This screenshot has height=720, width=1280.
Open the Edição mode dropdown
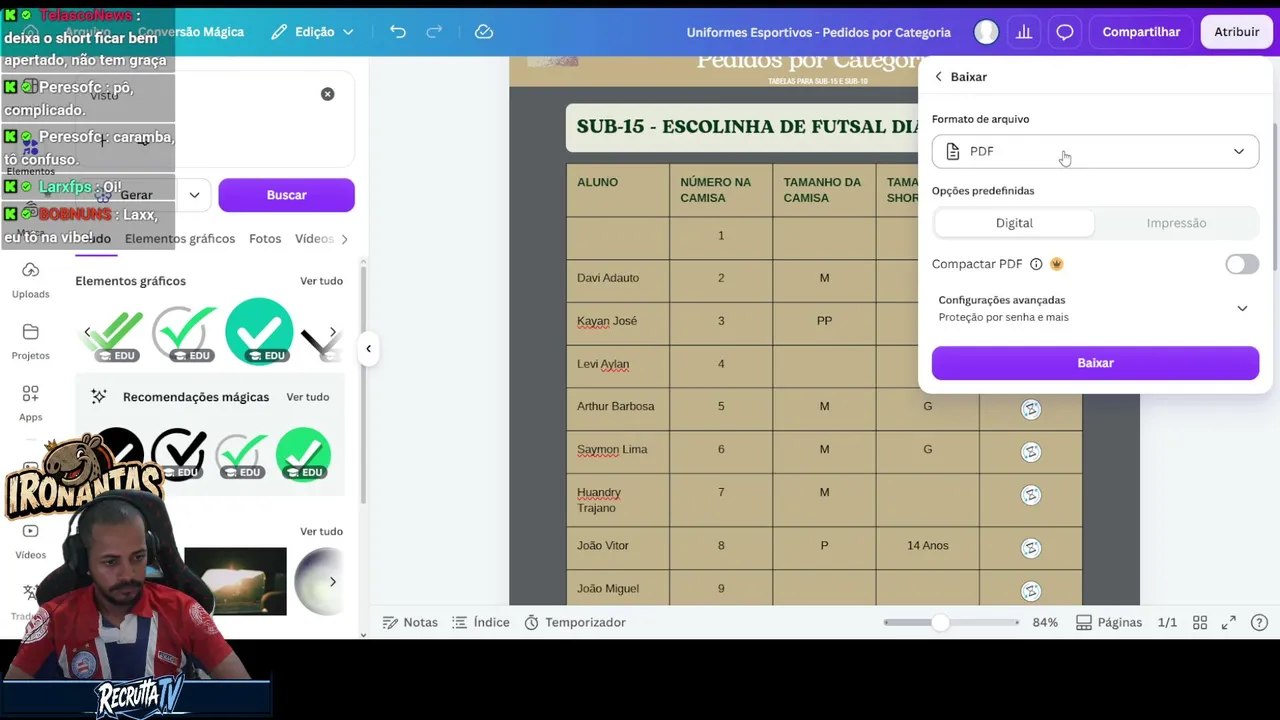point(313,32)
